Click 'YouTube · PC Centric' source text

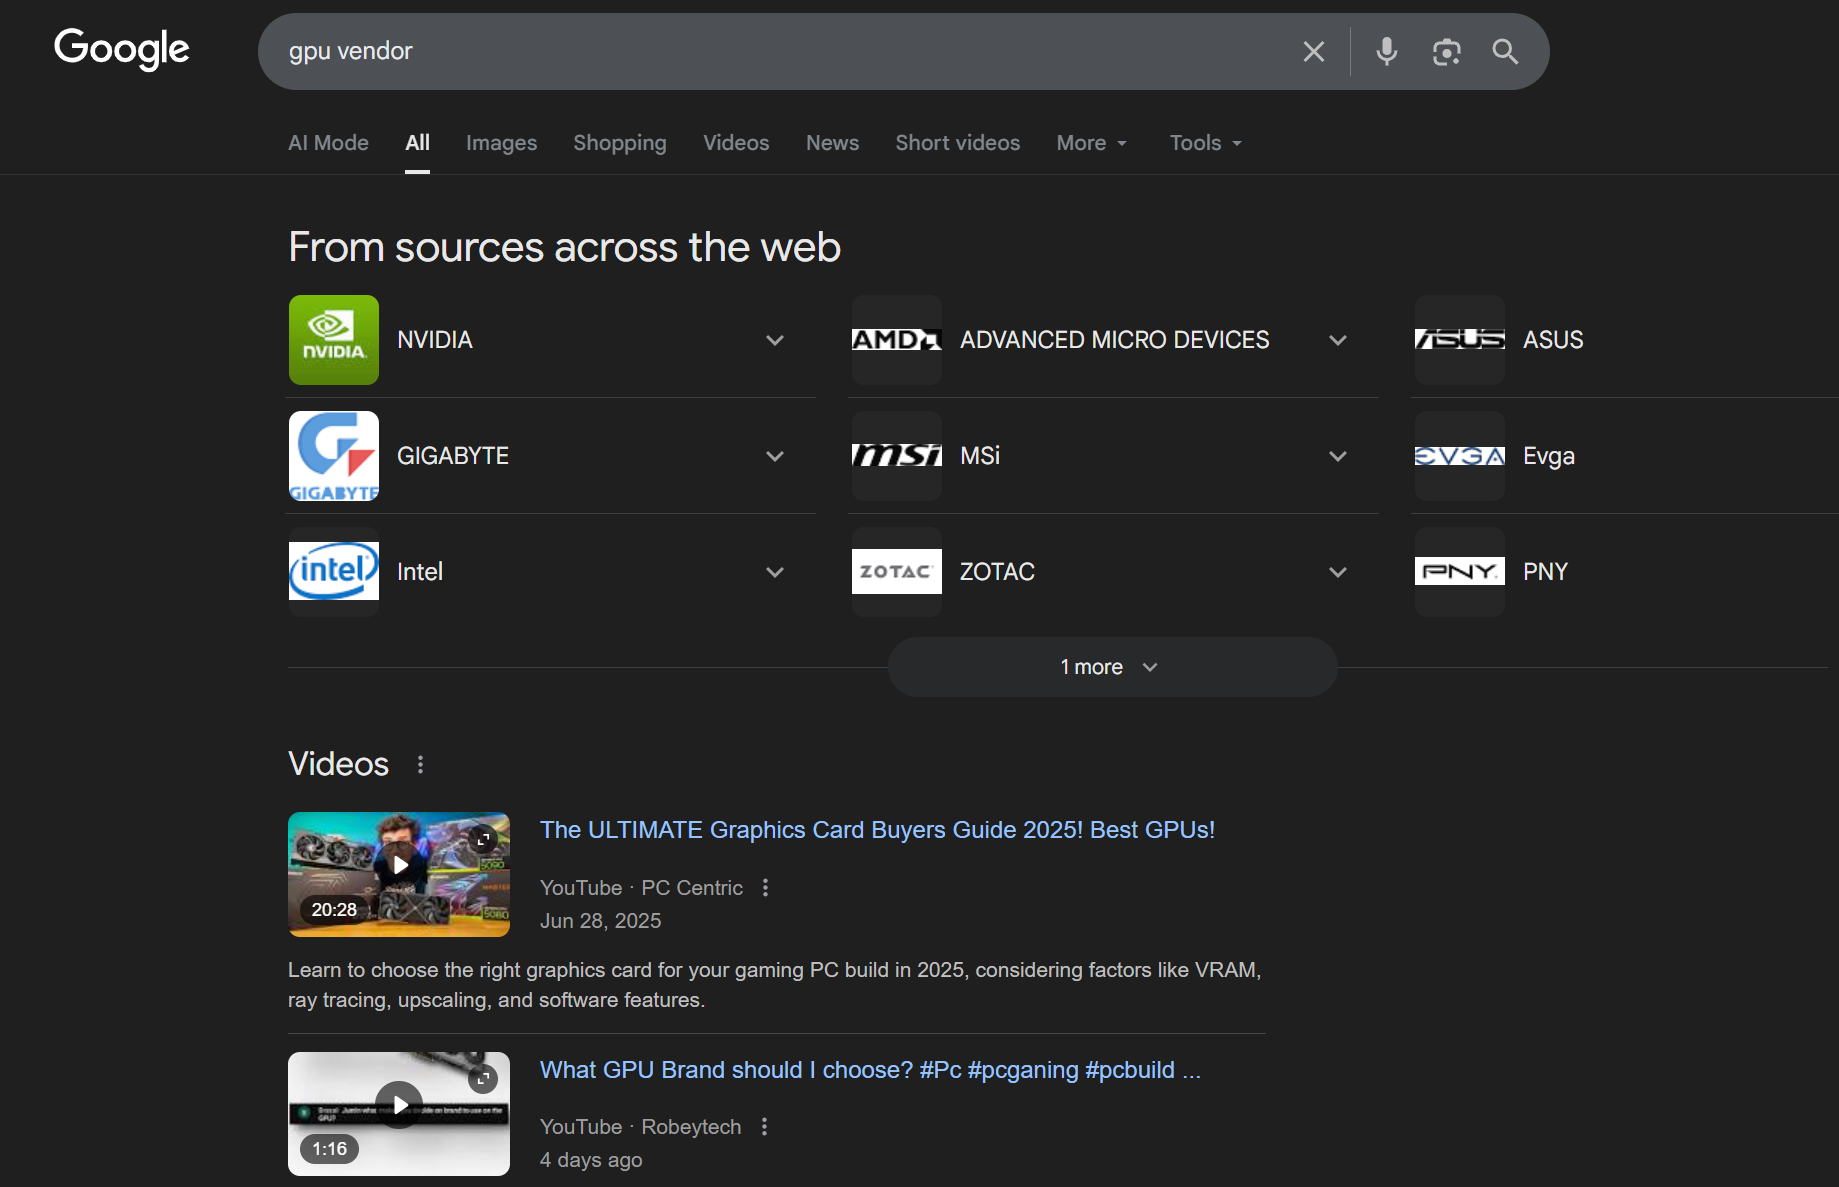(x=641, y=888)
